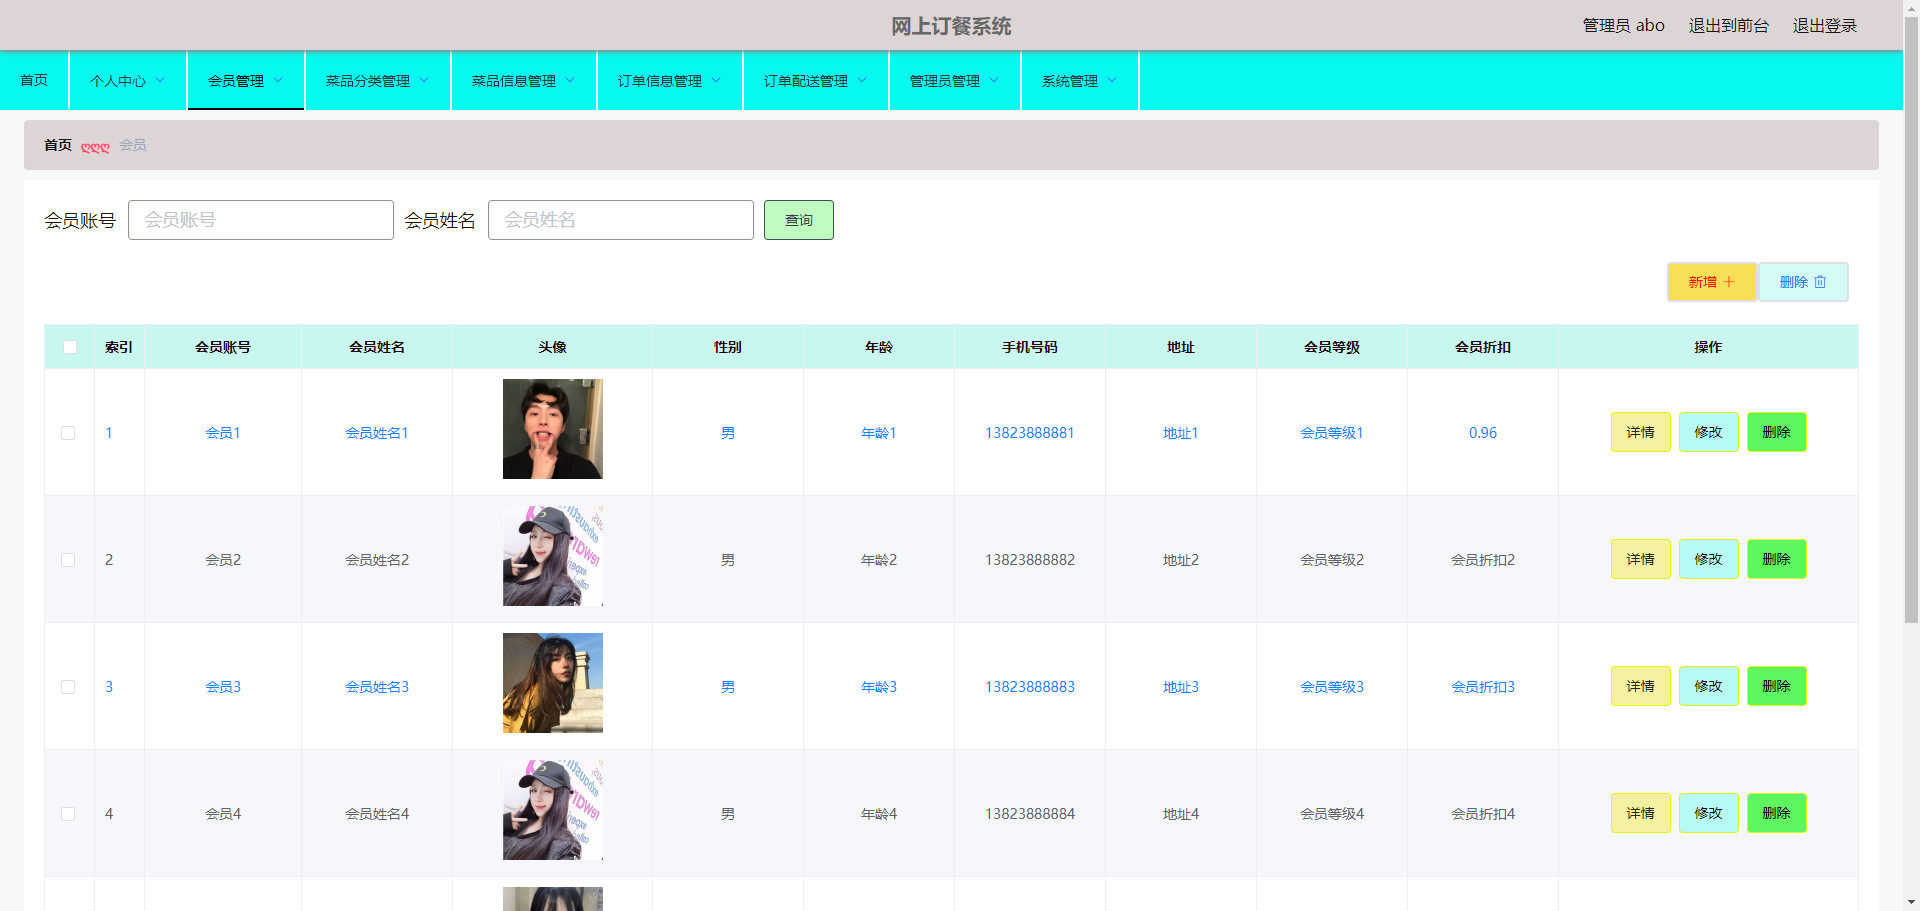Click 修改 for 会员1
This screenshot has height=911, width=1920.
[1709, 432]
